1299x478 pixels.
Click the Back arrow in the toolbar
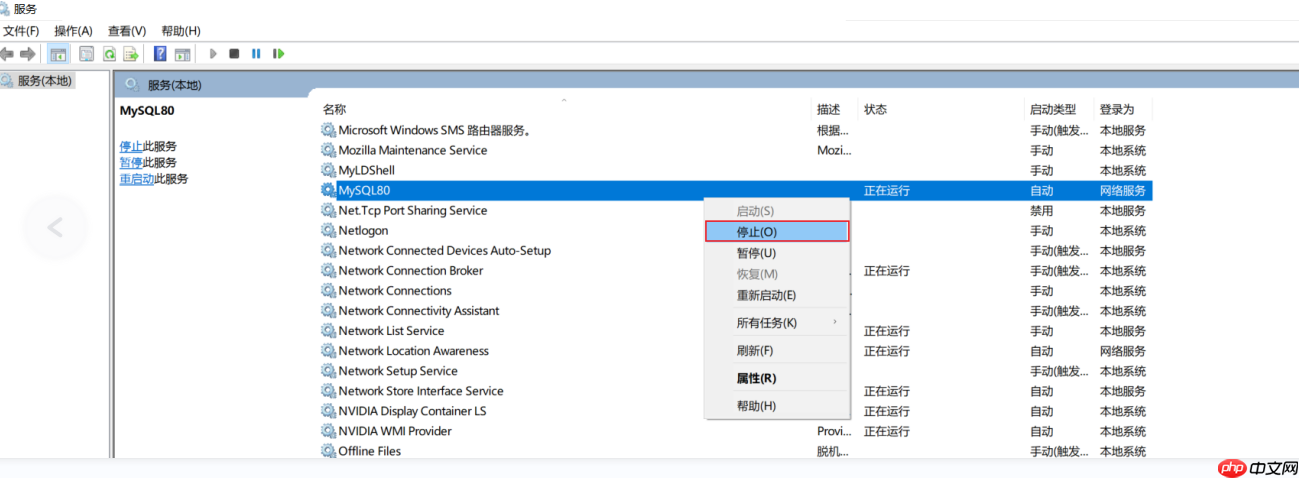(x=7, y=54)
